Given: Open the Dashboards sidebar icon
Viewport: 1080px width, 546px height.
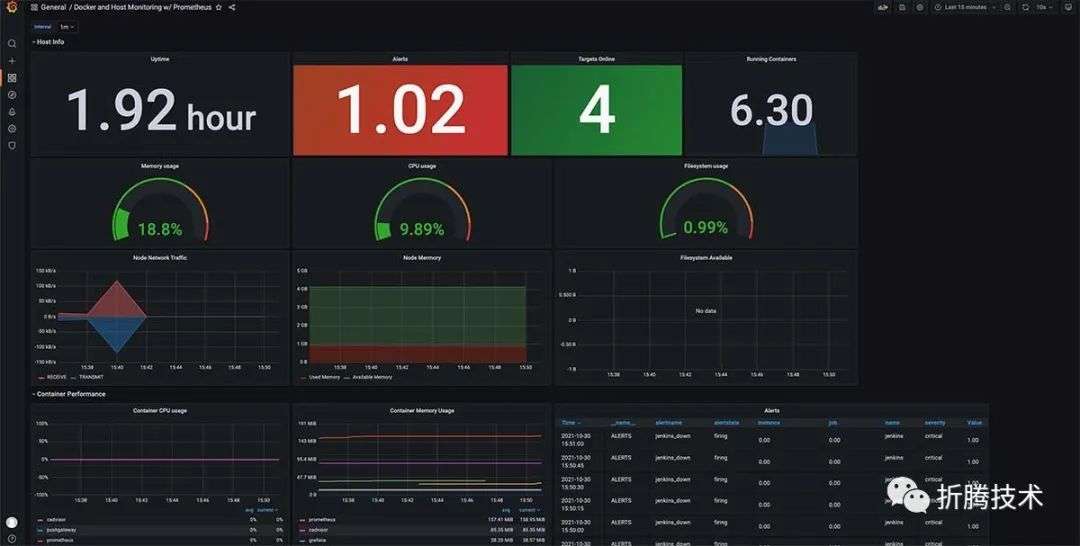Looking at the screenshot, I should click(12, 78).
